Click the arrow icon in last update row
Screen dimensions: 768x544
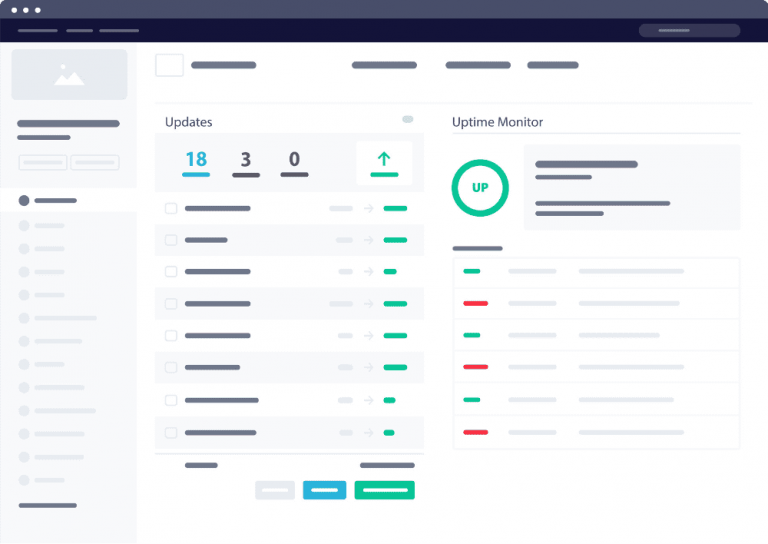coord(369,433)
